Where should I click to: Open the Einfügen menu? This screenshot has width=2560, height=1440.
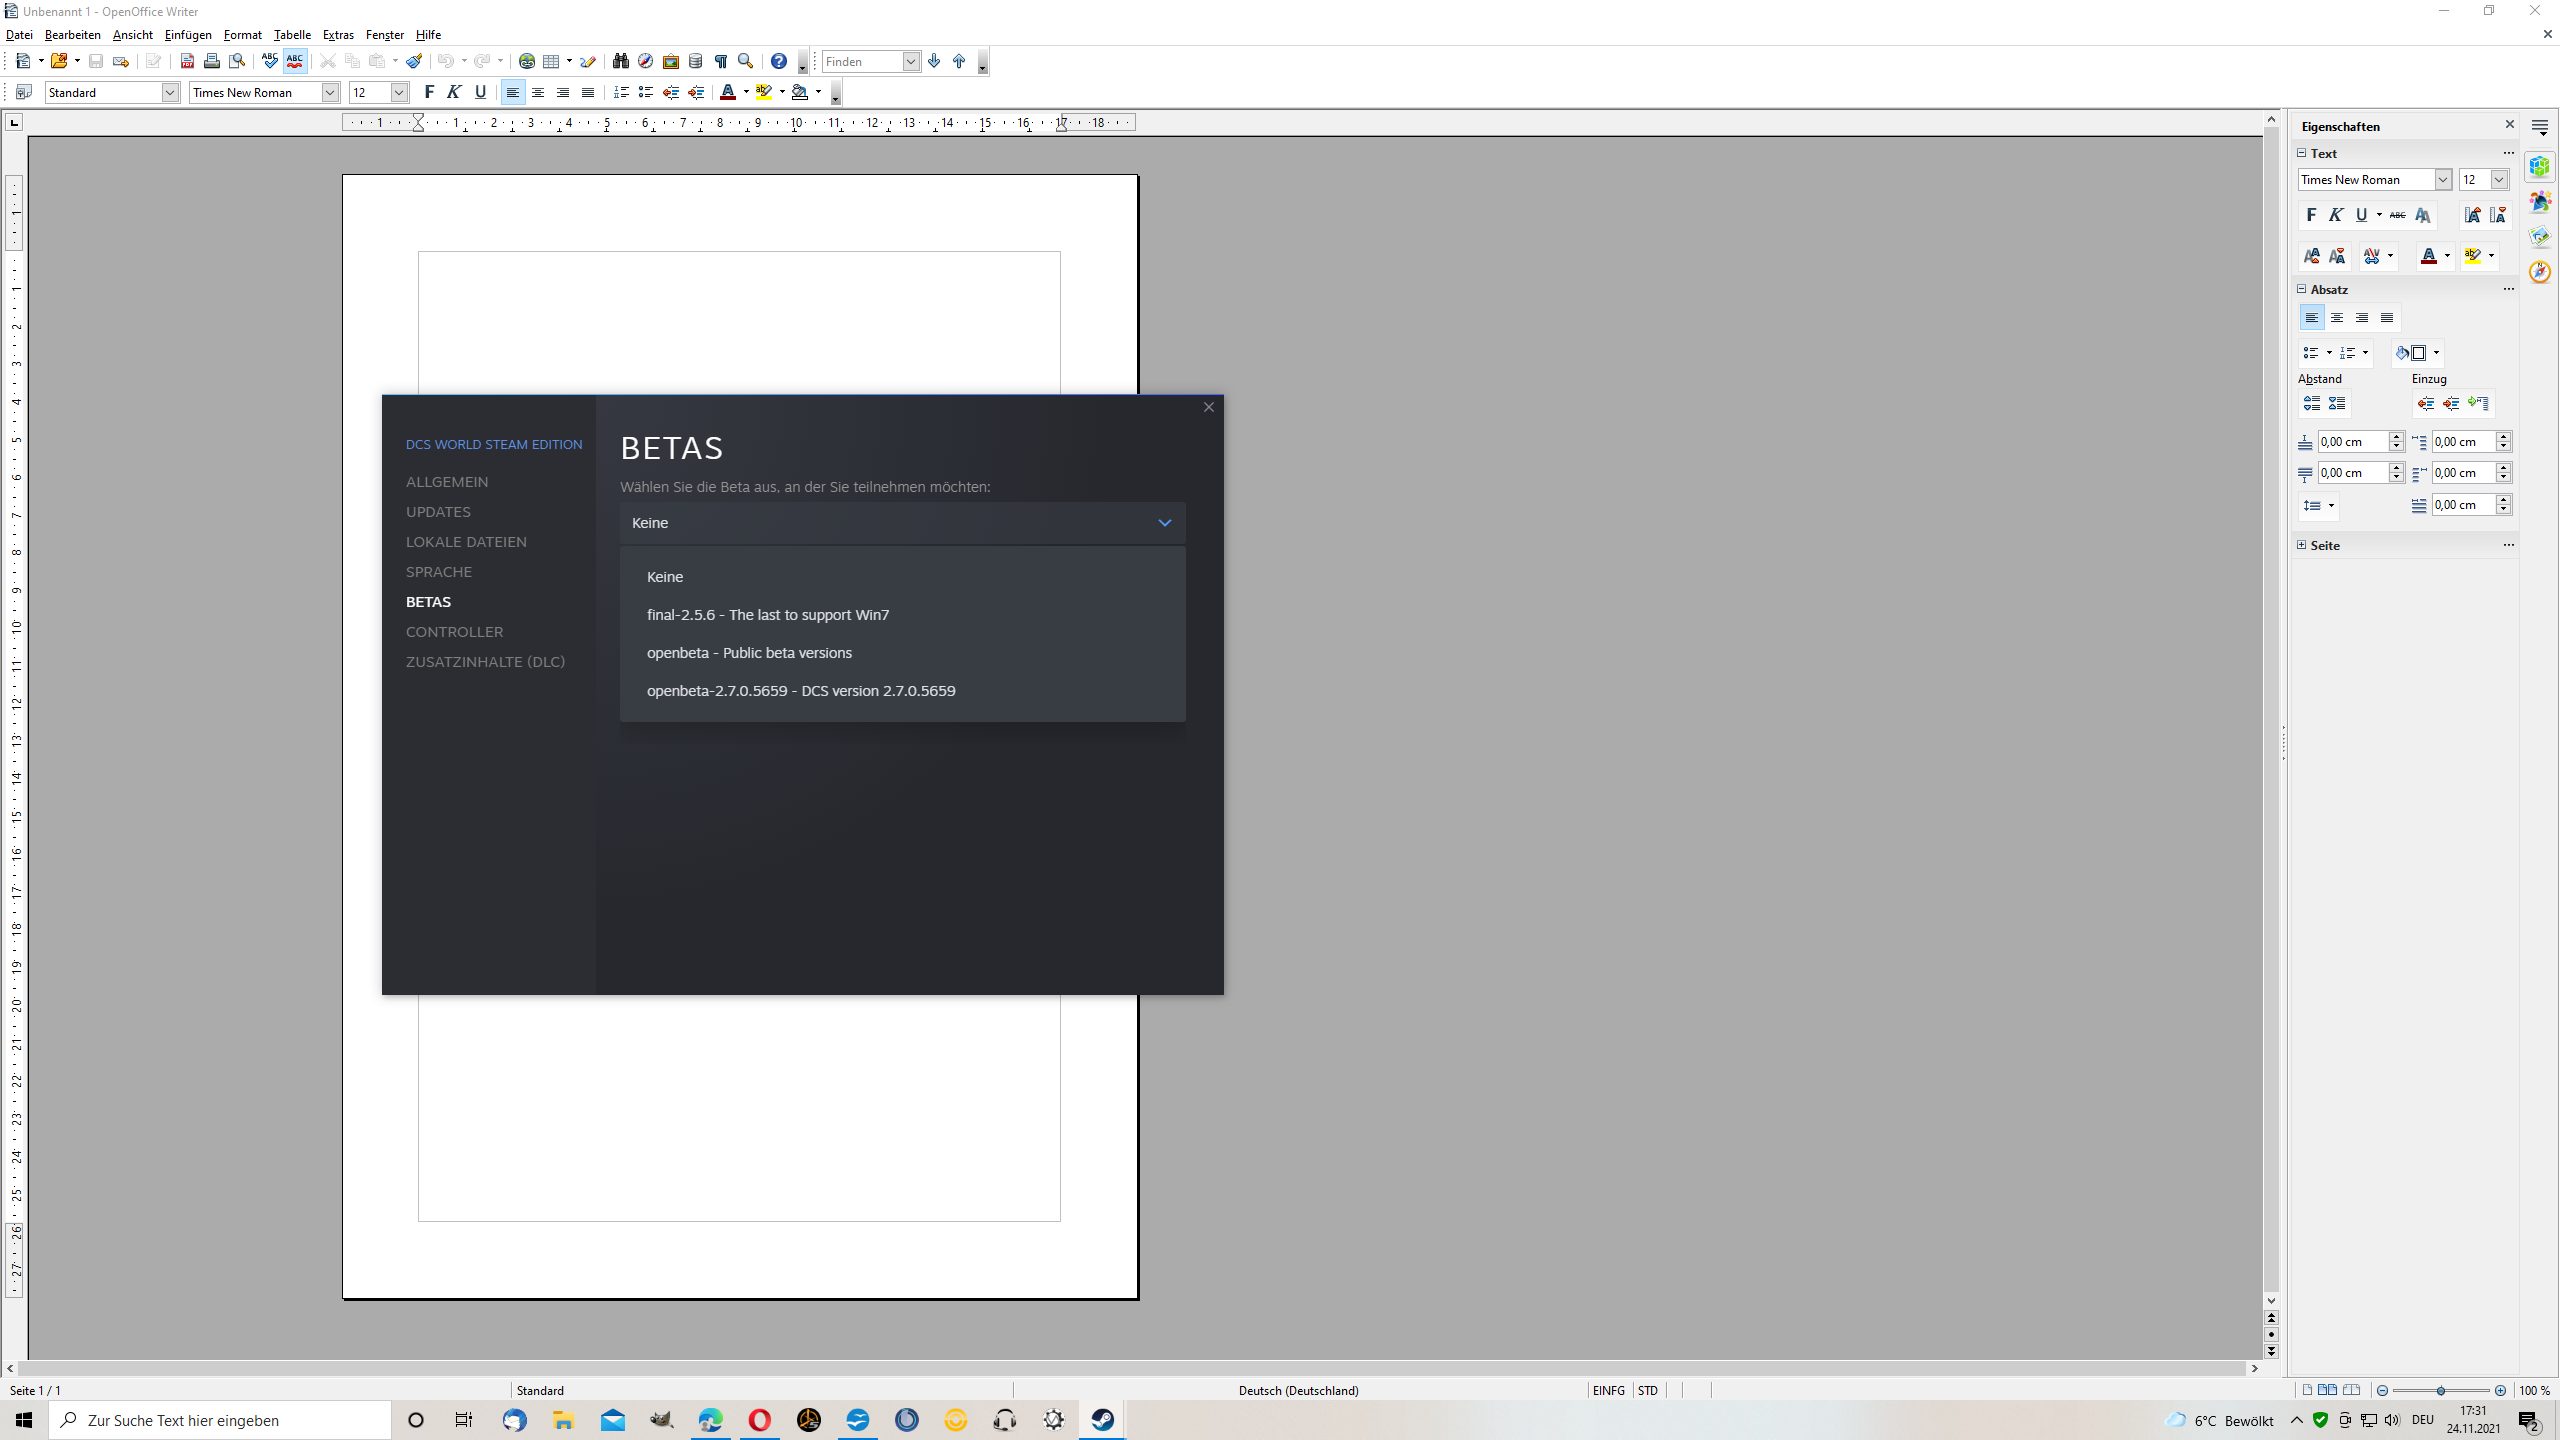[x=188, y=34]
